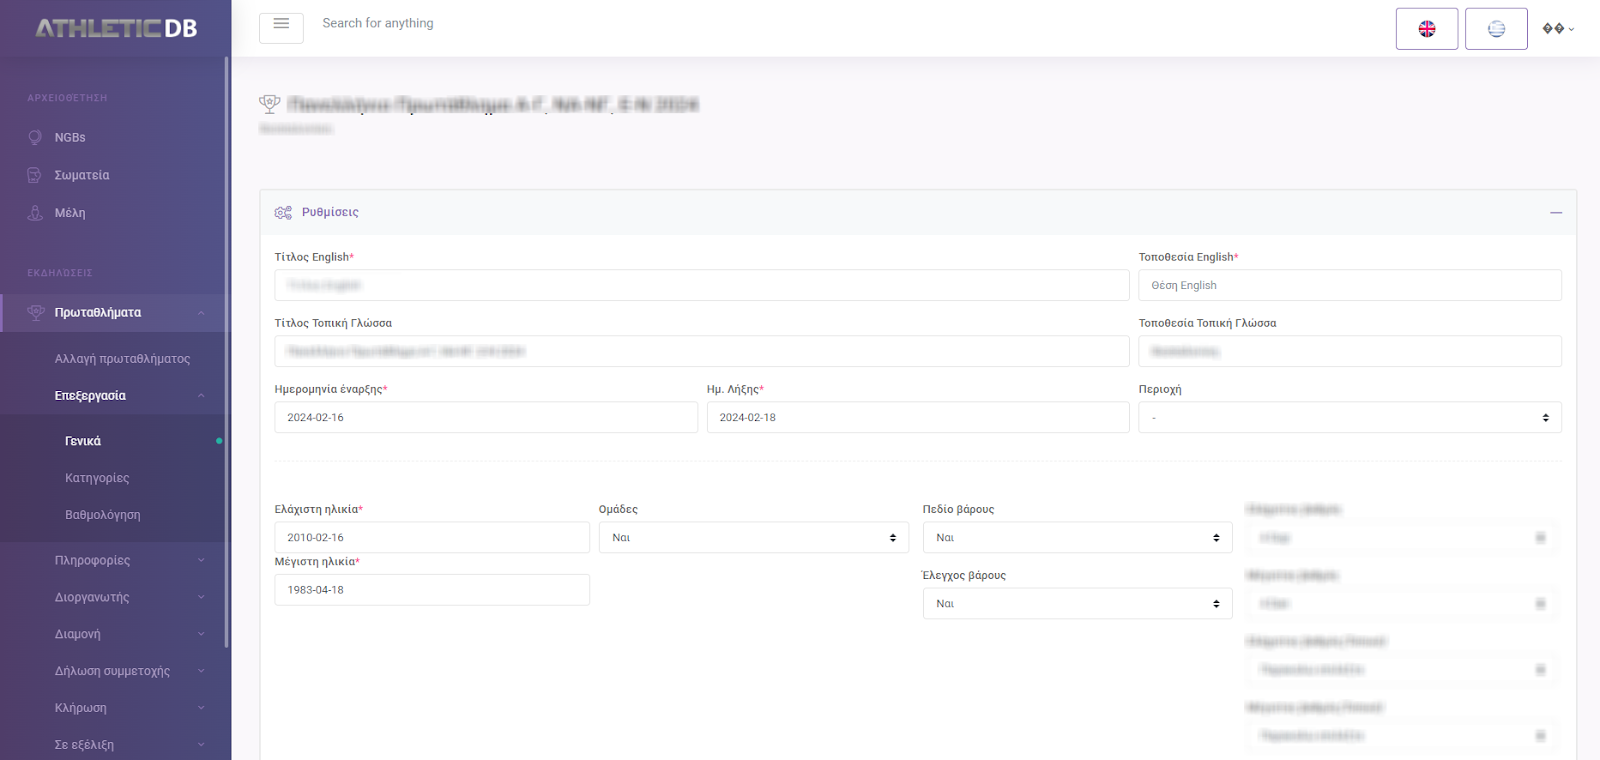
Task: Expand the Δήλωση συμμετοχής sidebar section
Action: click(x=115, y=672)
